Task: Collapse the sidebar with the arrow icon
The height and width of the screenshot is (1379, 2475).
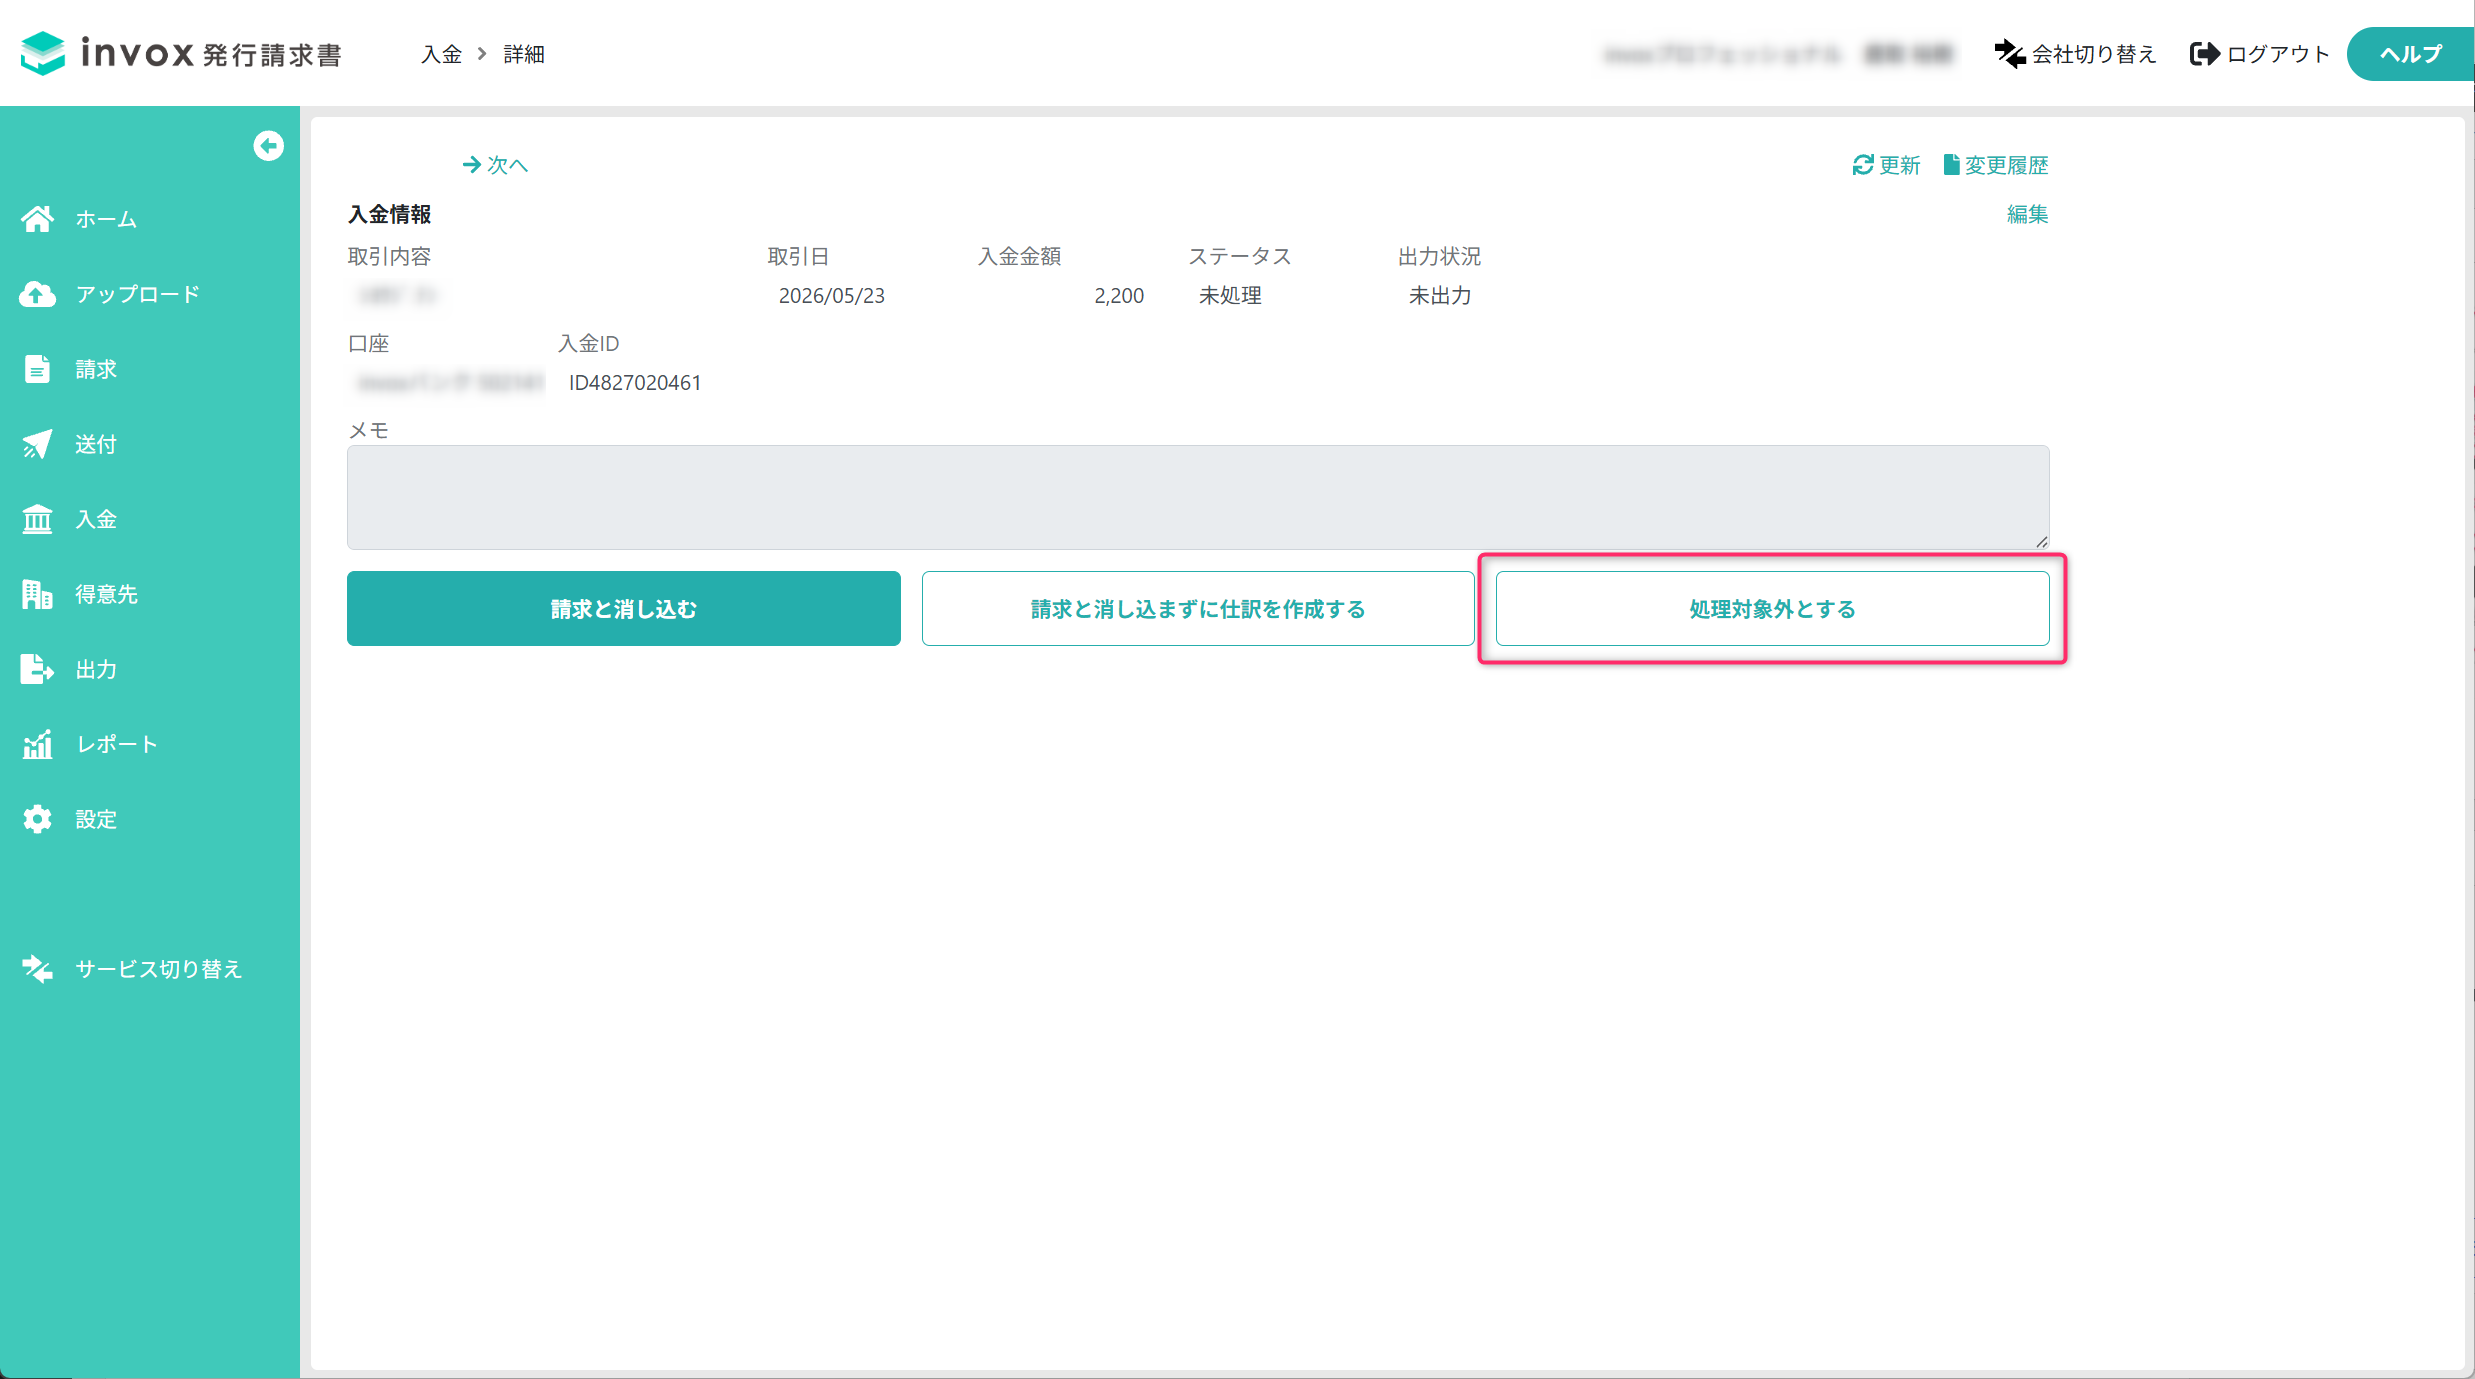Action: 268,146
